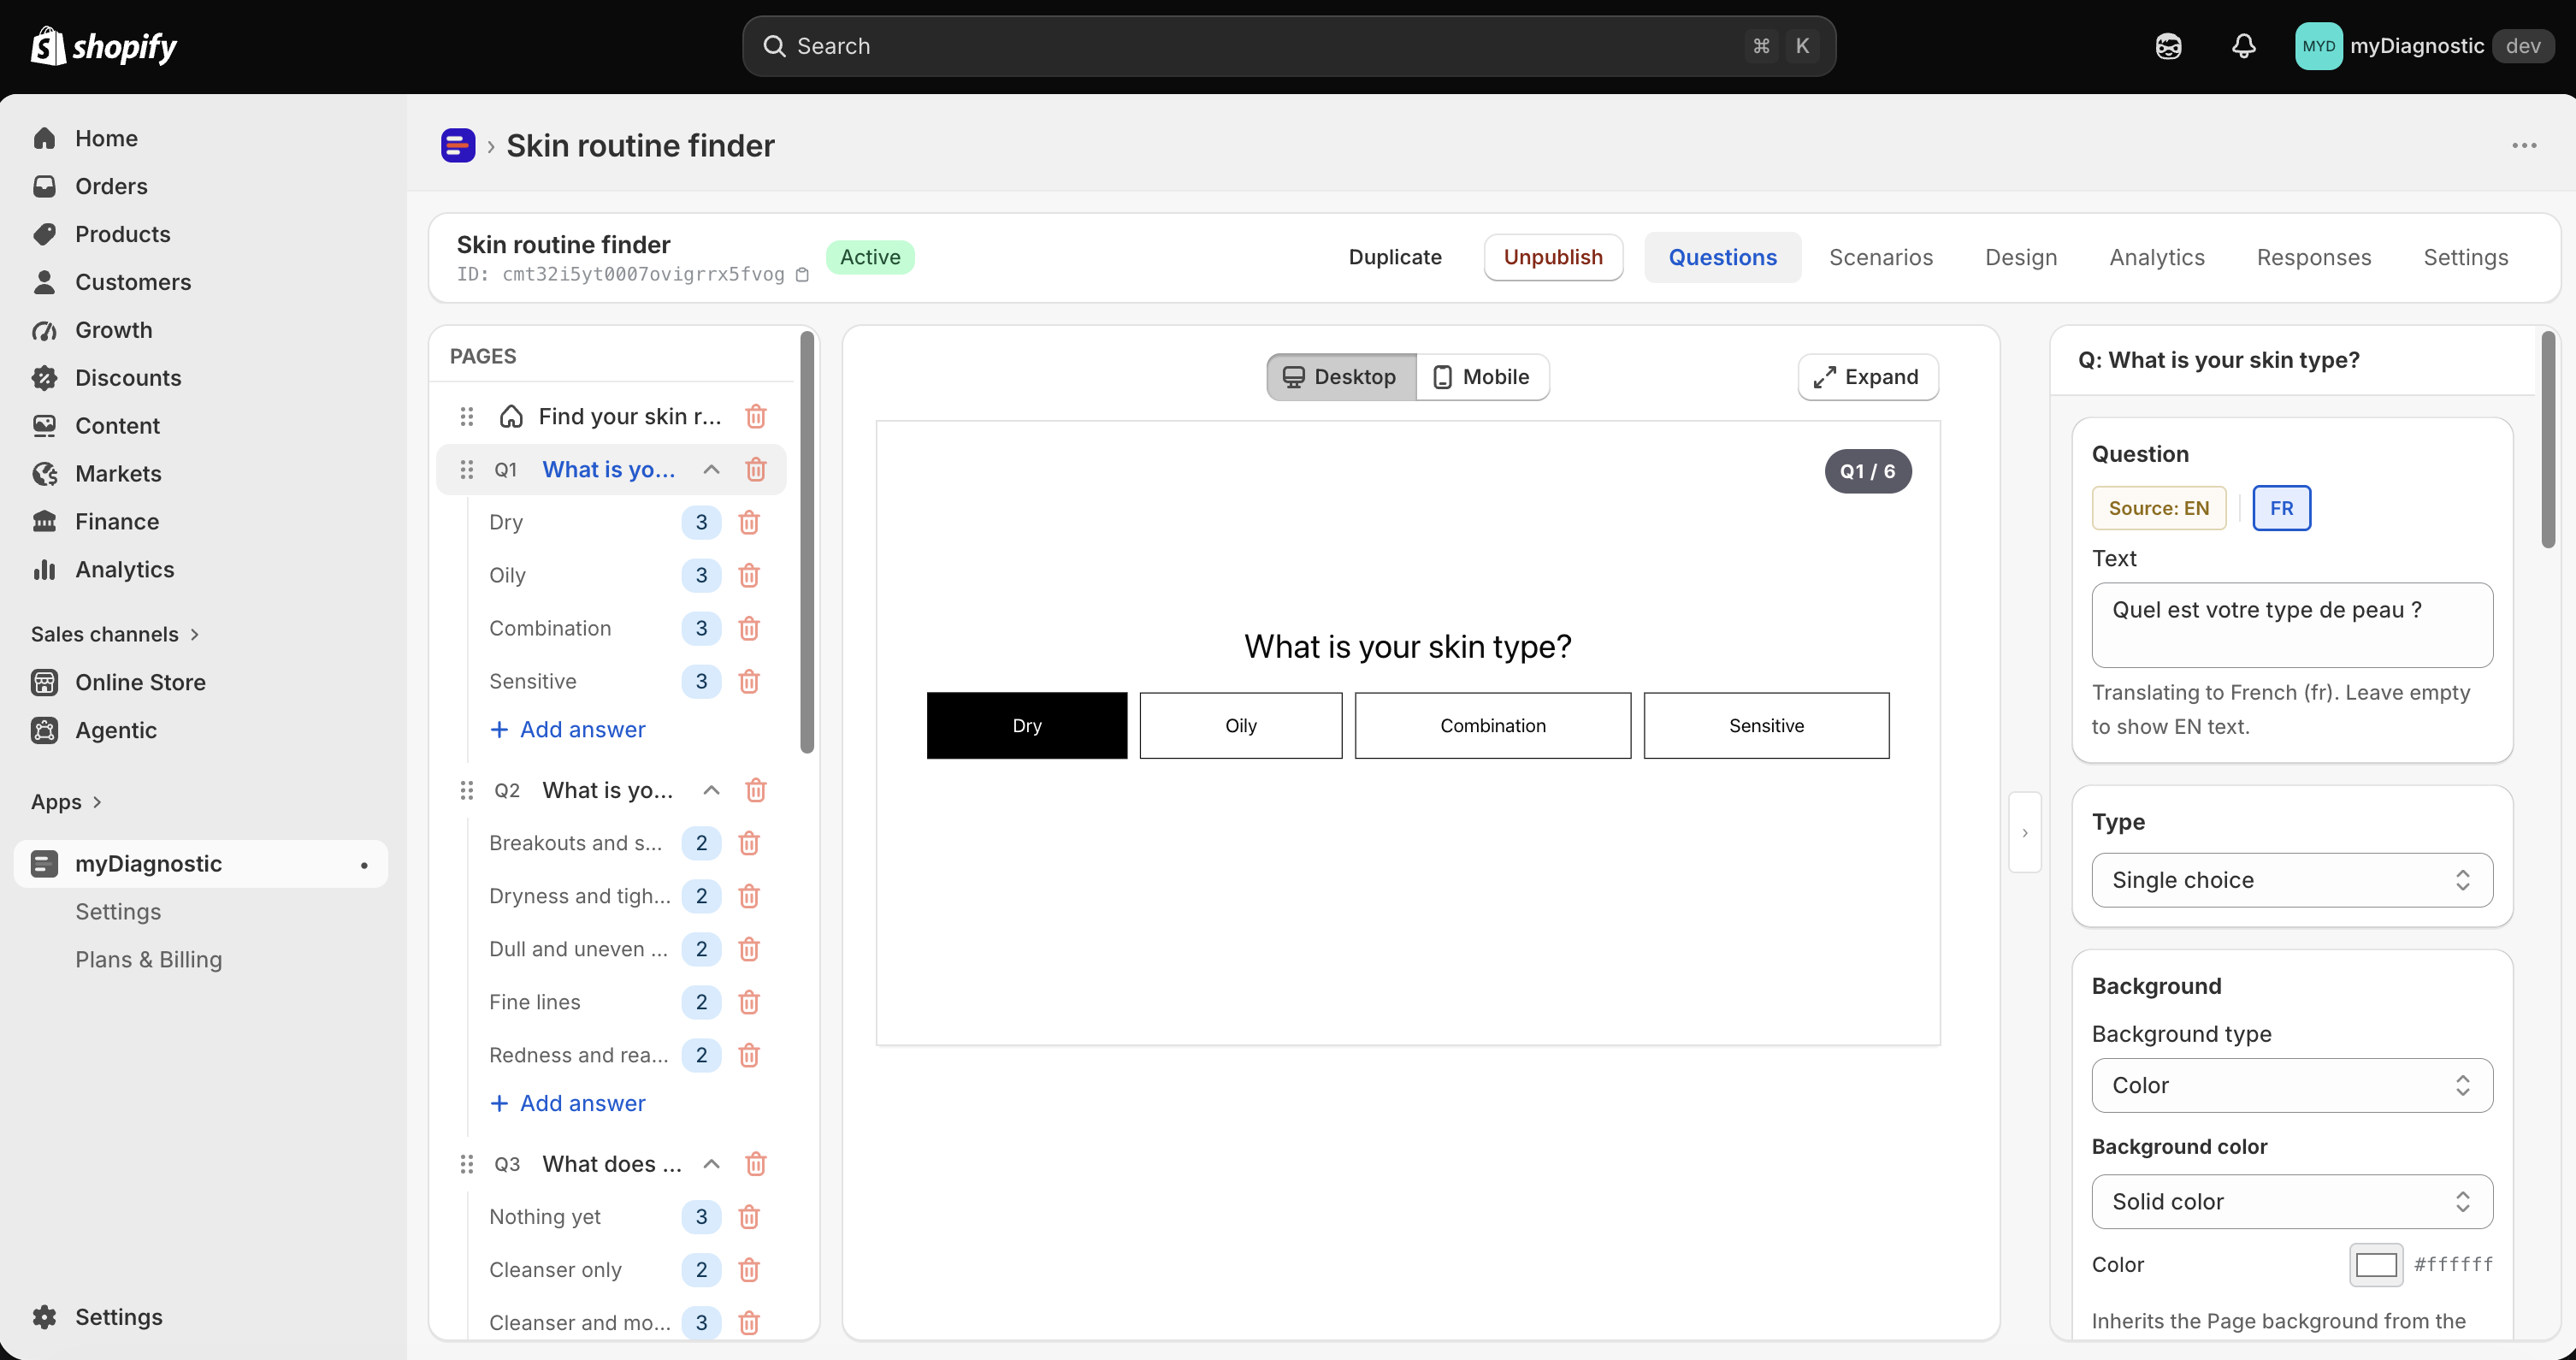This screenshot has width=2576, height=1360.
Task: Open the three-dot more actions menu
Action: [2524, 145]
